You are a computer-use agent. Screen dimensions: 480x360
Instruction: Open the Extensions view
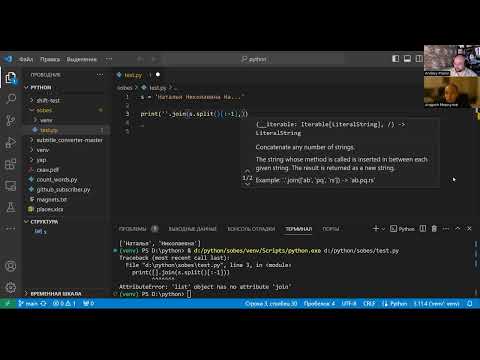pos(11,164)
